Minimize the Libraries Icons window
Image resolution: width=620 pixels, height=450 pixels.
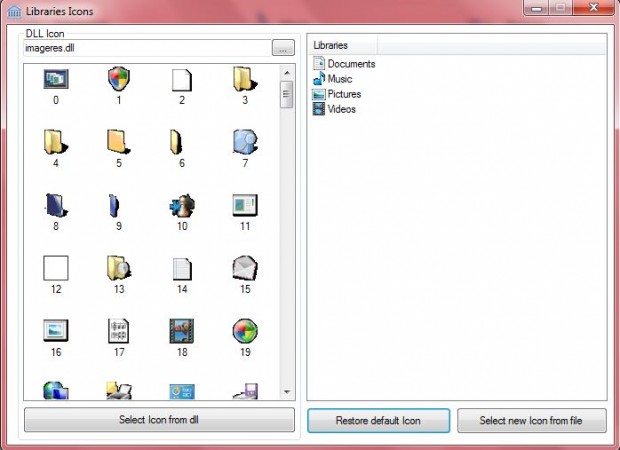537,8
